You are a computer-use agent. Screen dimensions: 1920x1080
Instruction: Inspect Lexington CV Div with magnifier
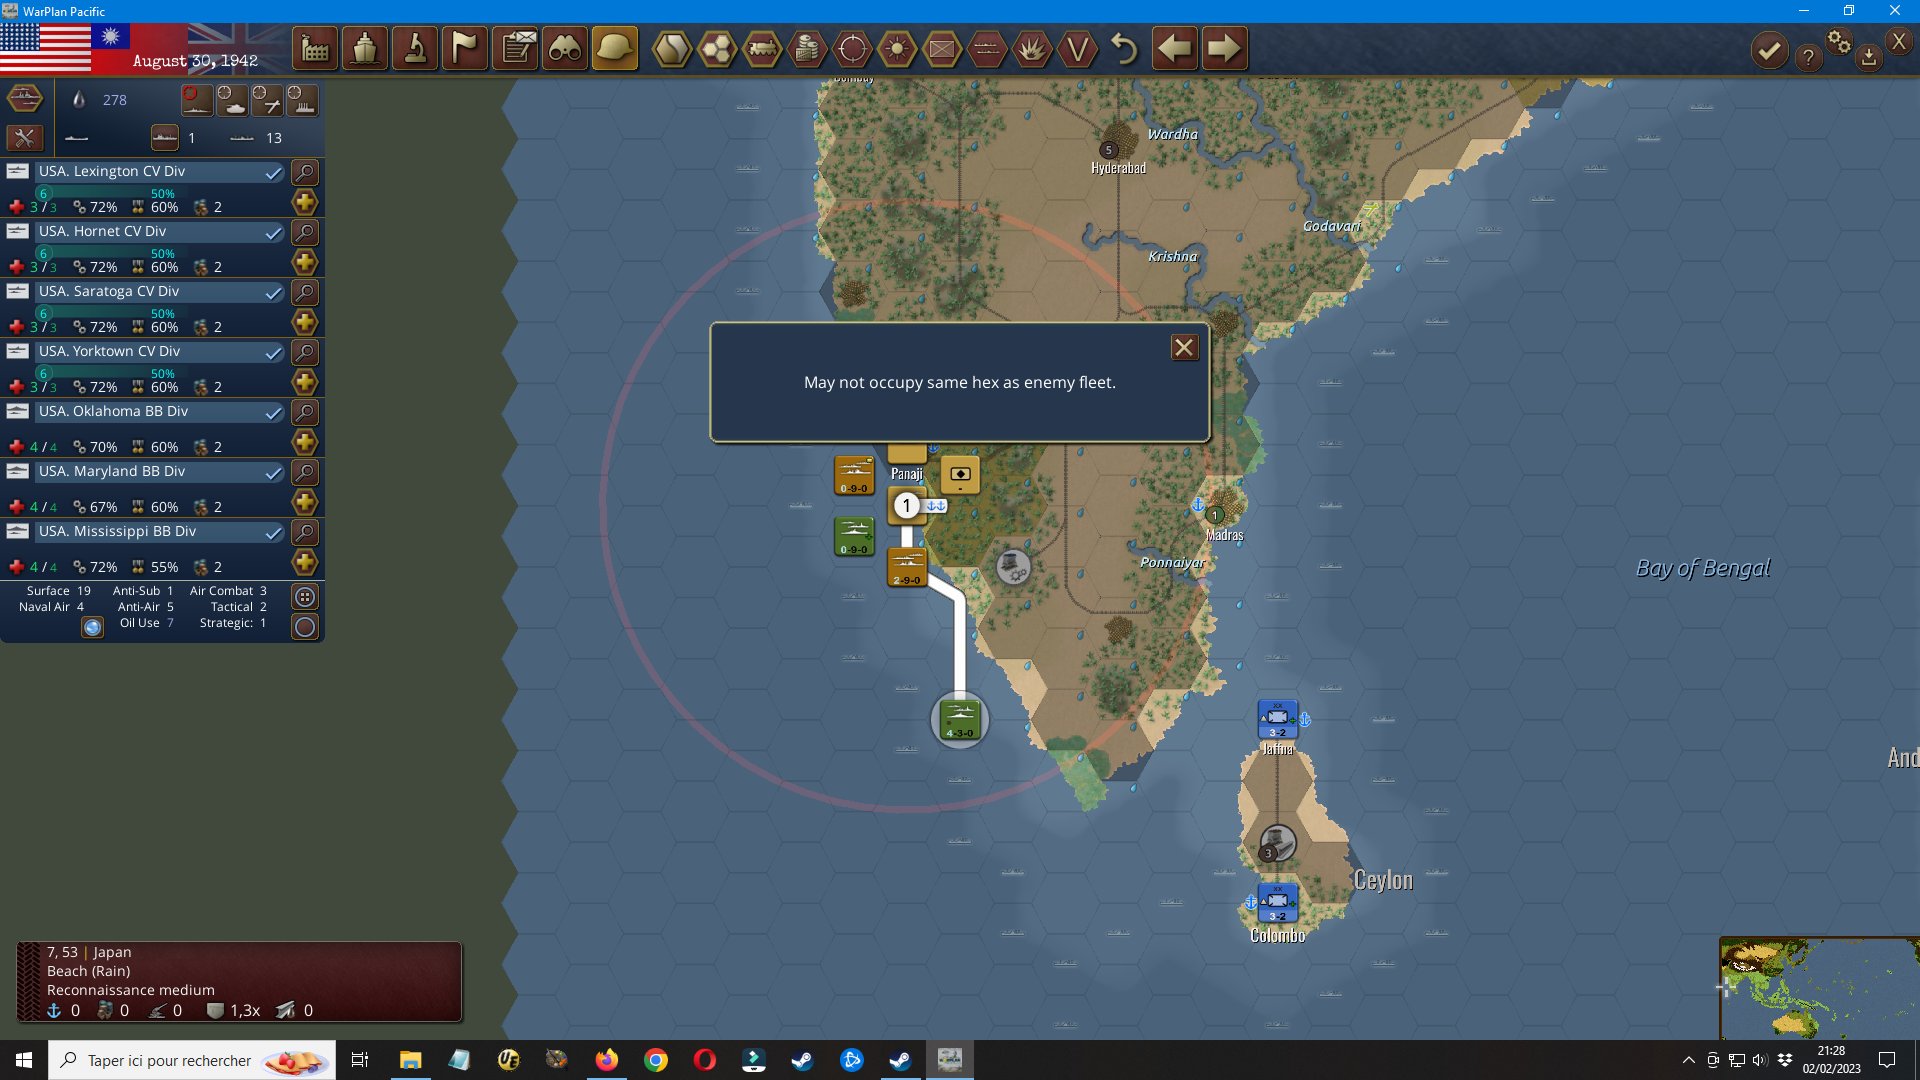click(x=305, y=173)
